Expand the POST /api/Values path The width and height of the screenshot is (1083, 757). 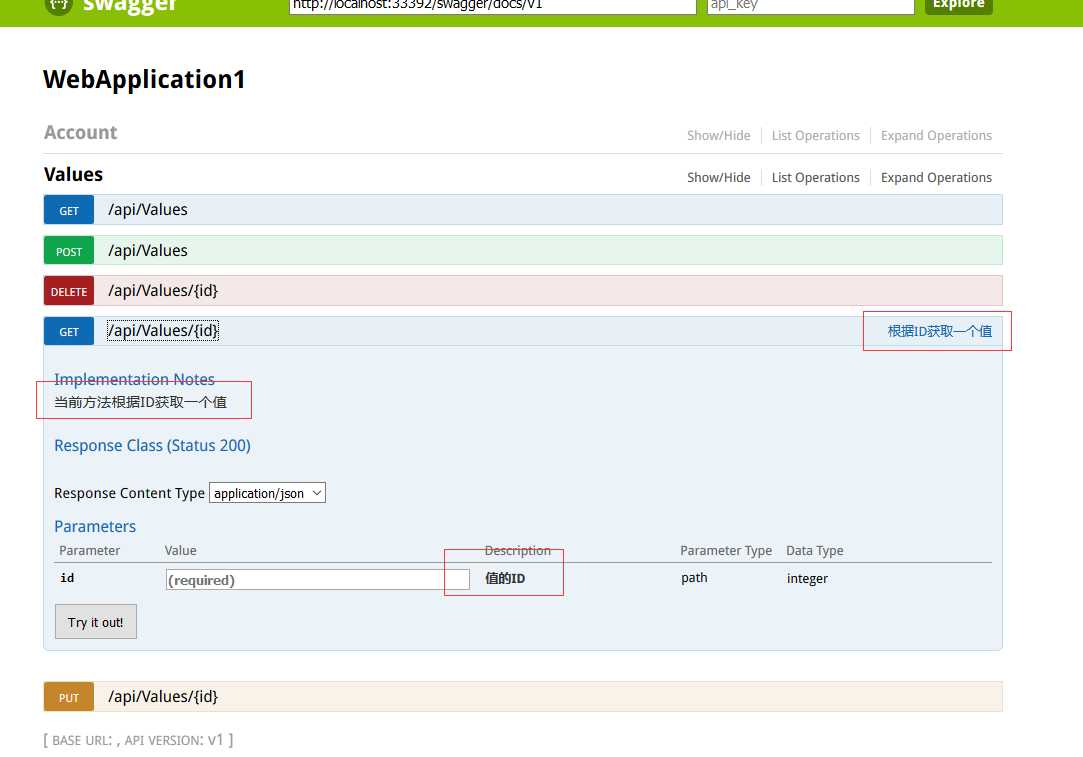point(148,250)
